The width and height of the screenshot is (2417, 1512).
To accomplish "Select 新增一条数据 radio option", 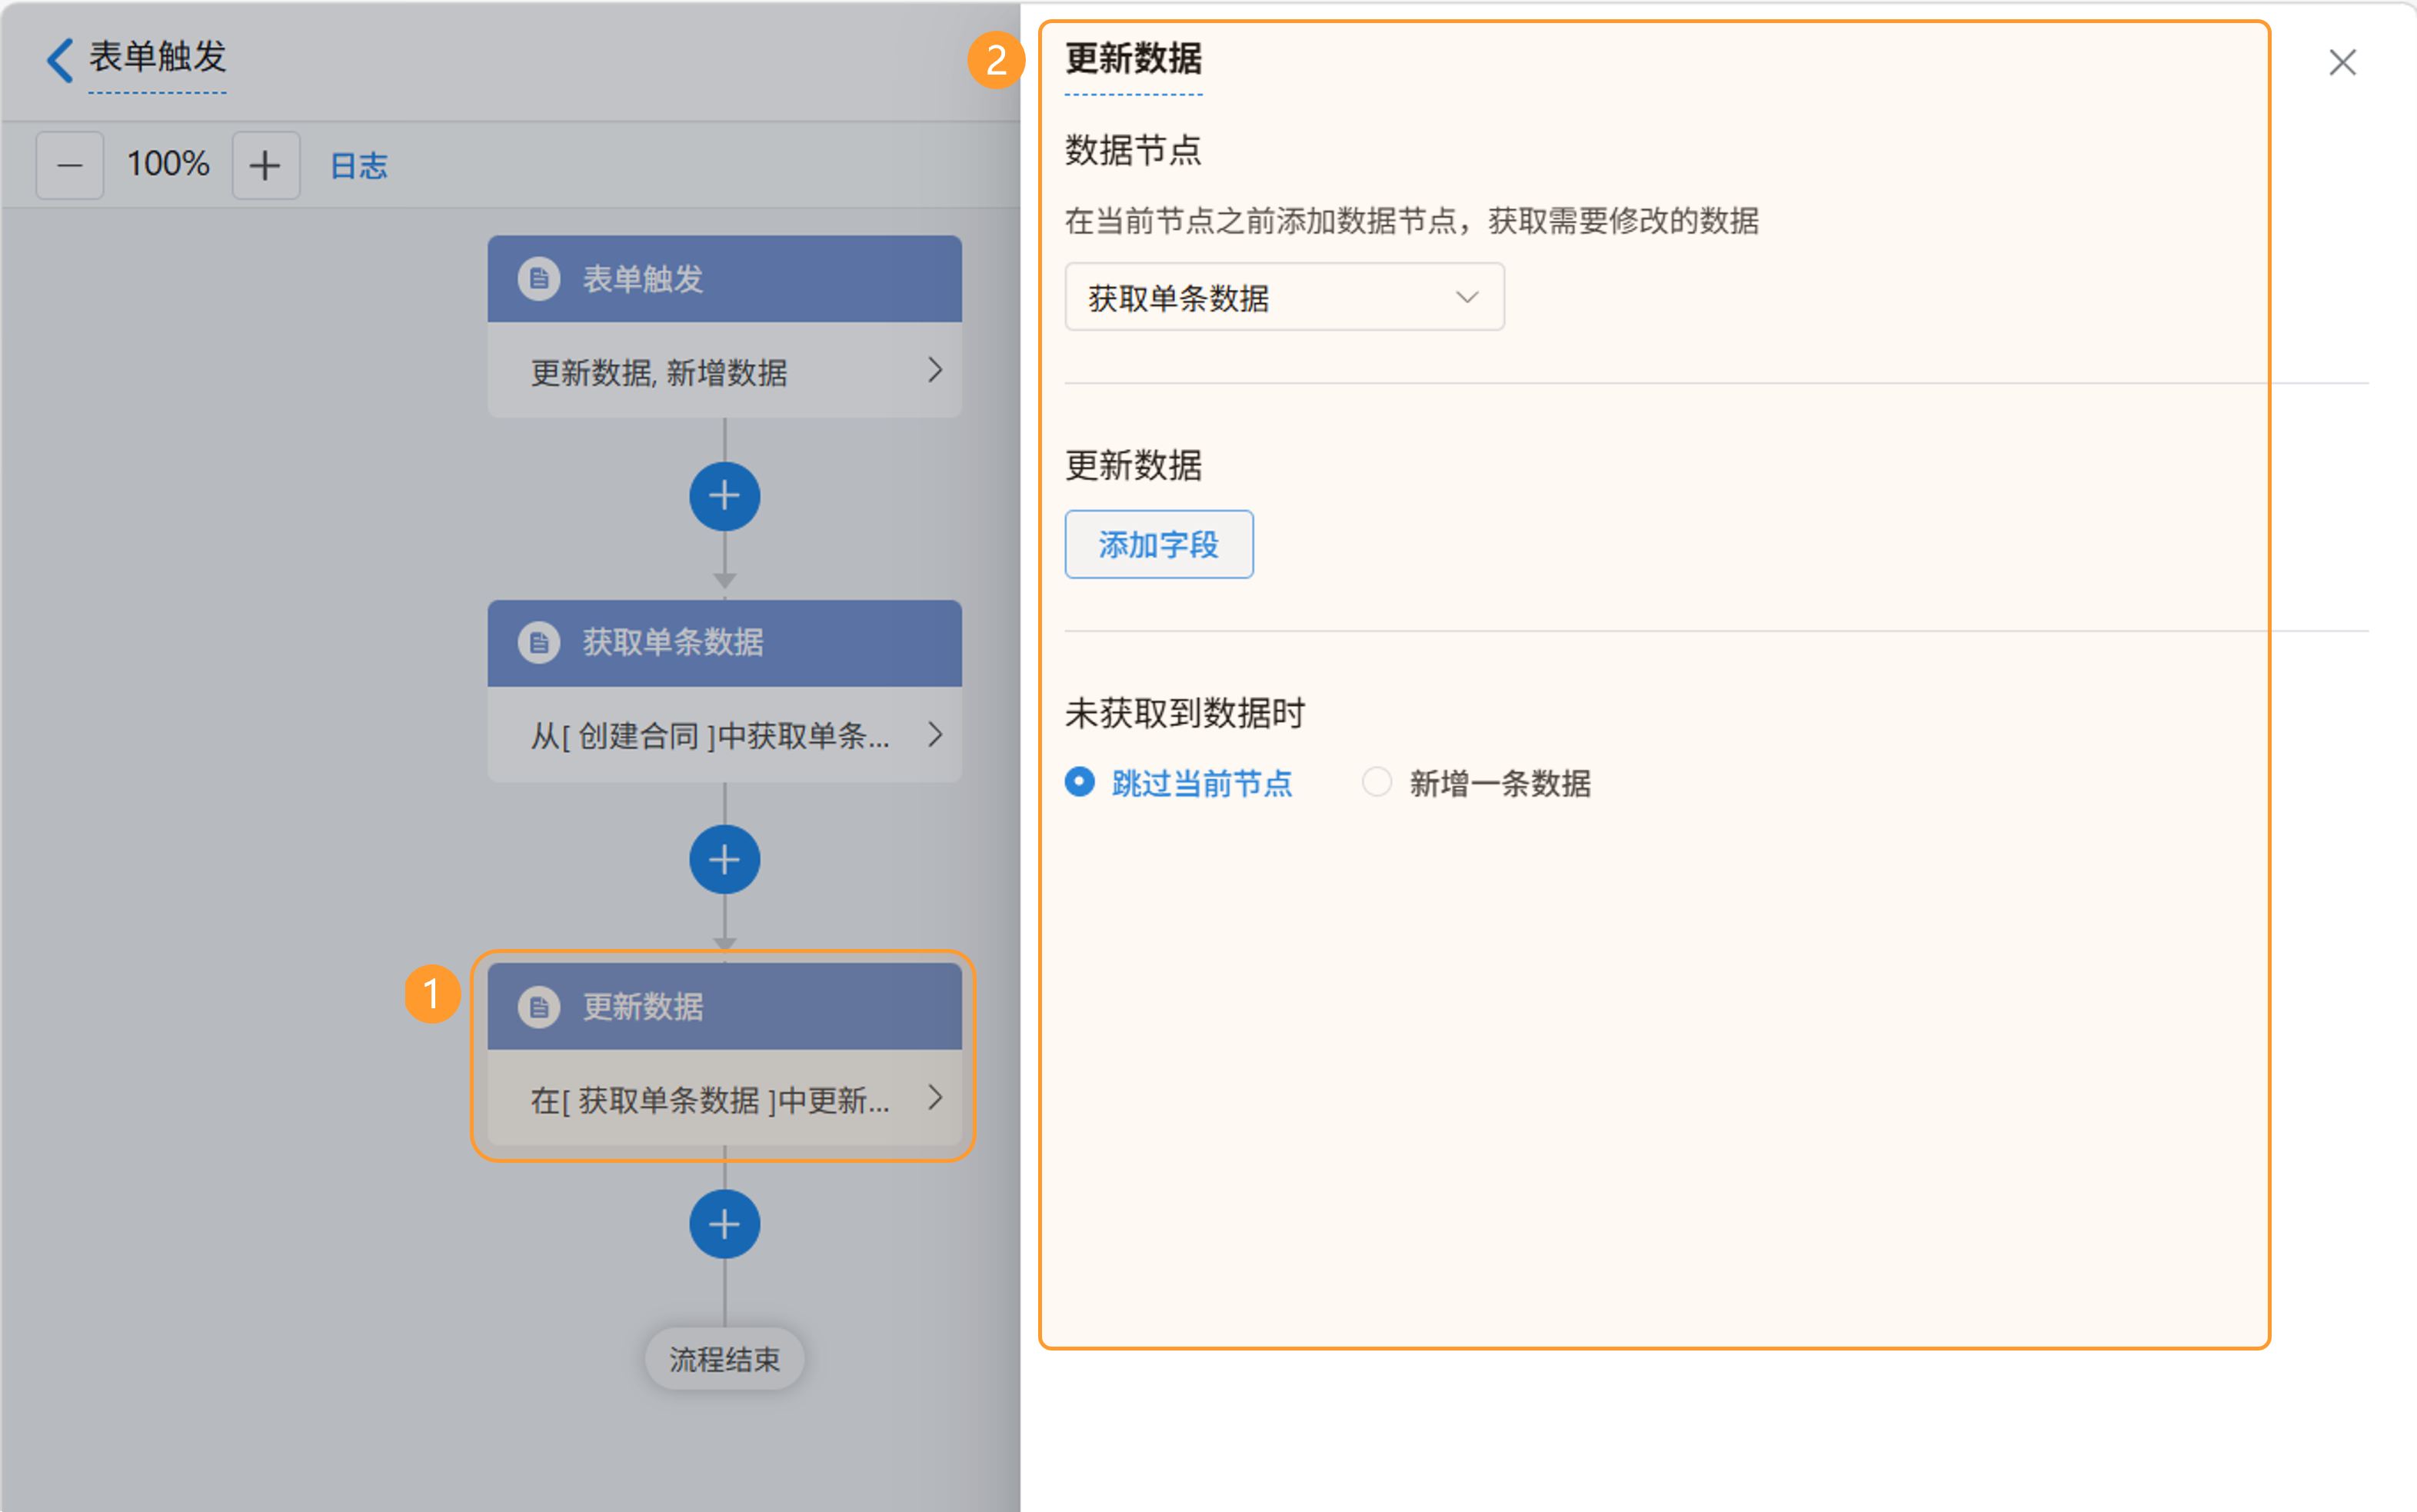I will (1377, 782).
